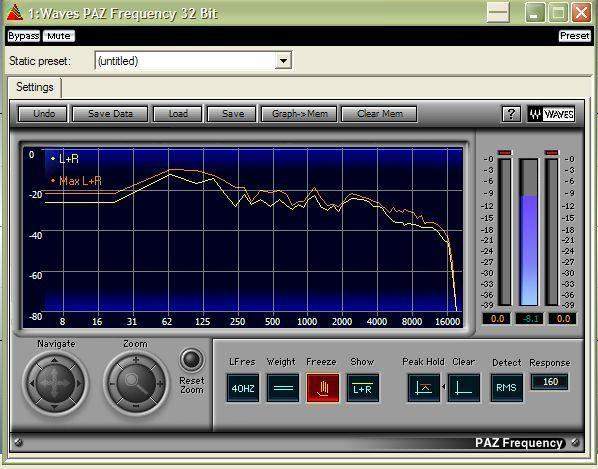
Task: Click the right channel level meter bar
Action: click(551, 232)
